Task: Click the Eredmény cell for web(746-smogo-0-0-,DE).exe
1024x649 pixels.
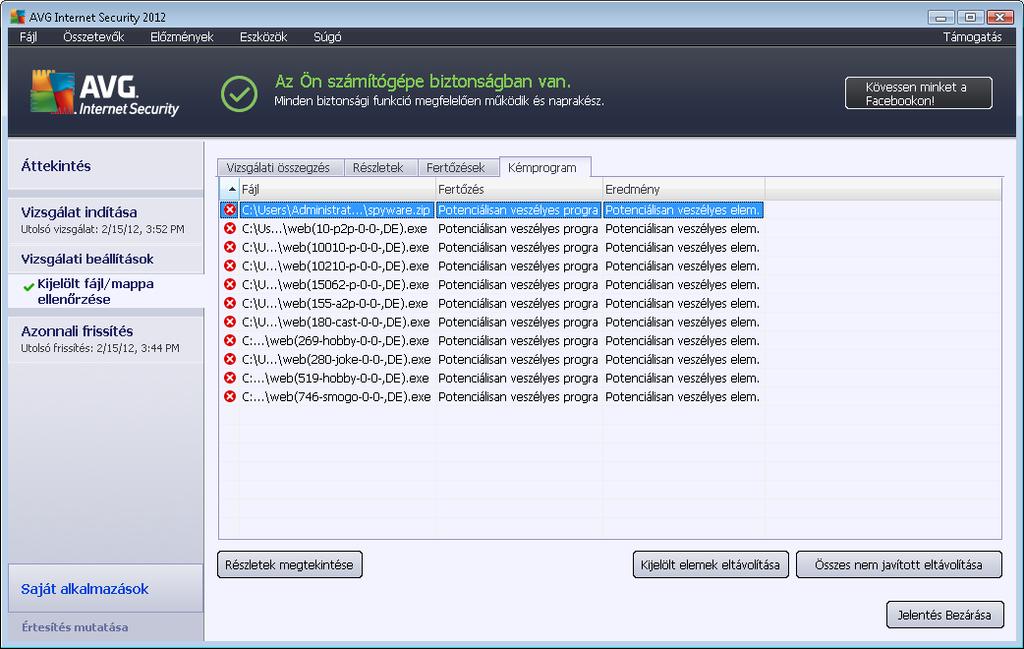Action: [x=683, y=396]
